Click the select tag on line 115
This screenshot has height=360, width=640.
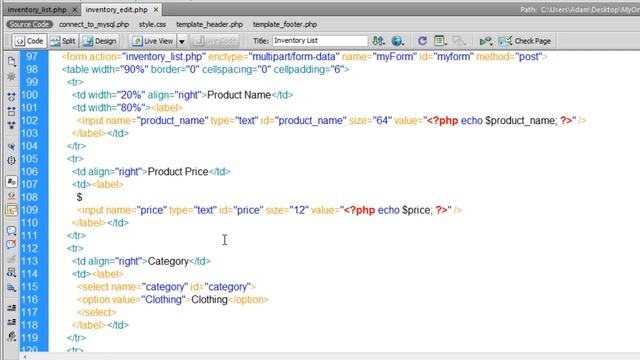[166, 287]
